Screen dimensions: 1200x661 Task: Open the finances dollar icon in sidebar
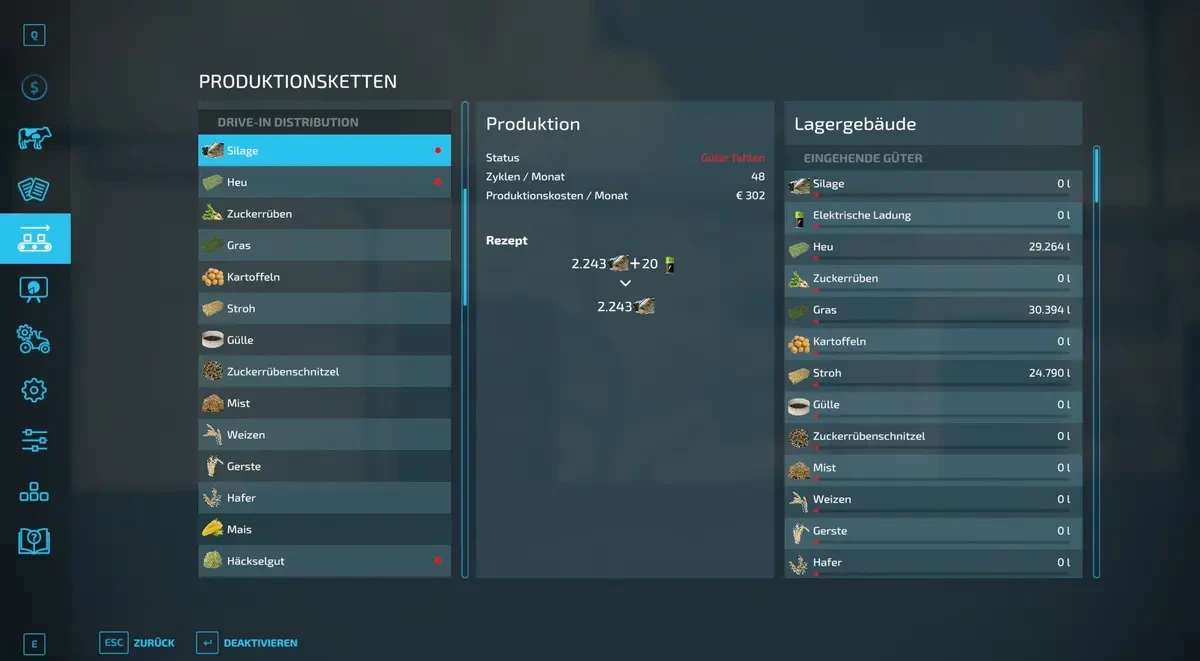(35, 87)
